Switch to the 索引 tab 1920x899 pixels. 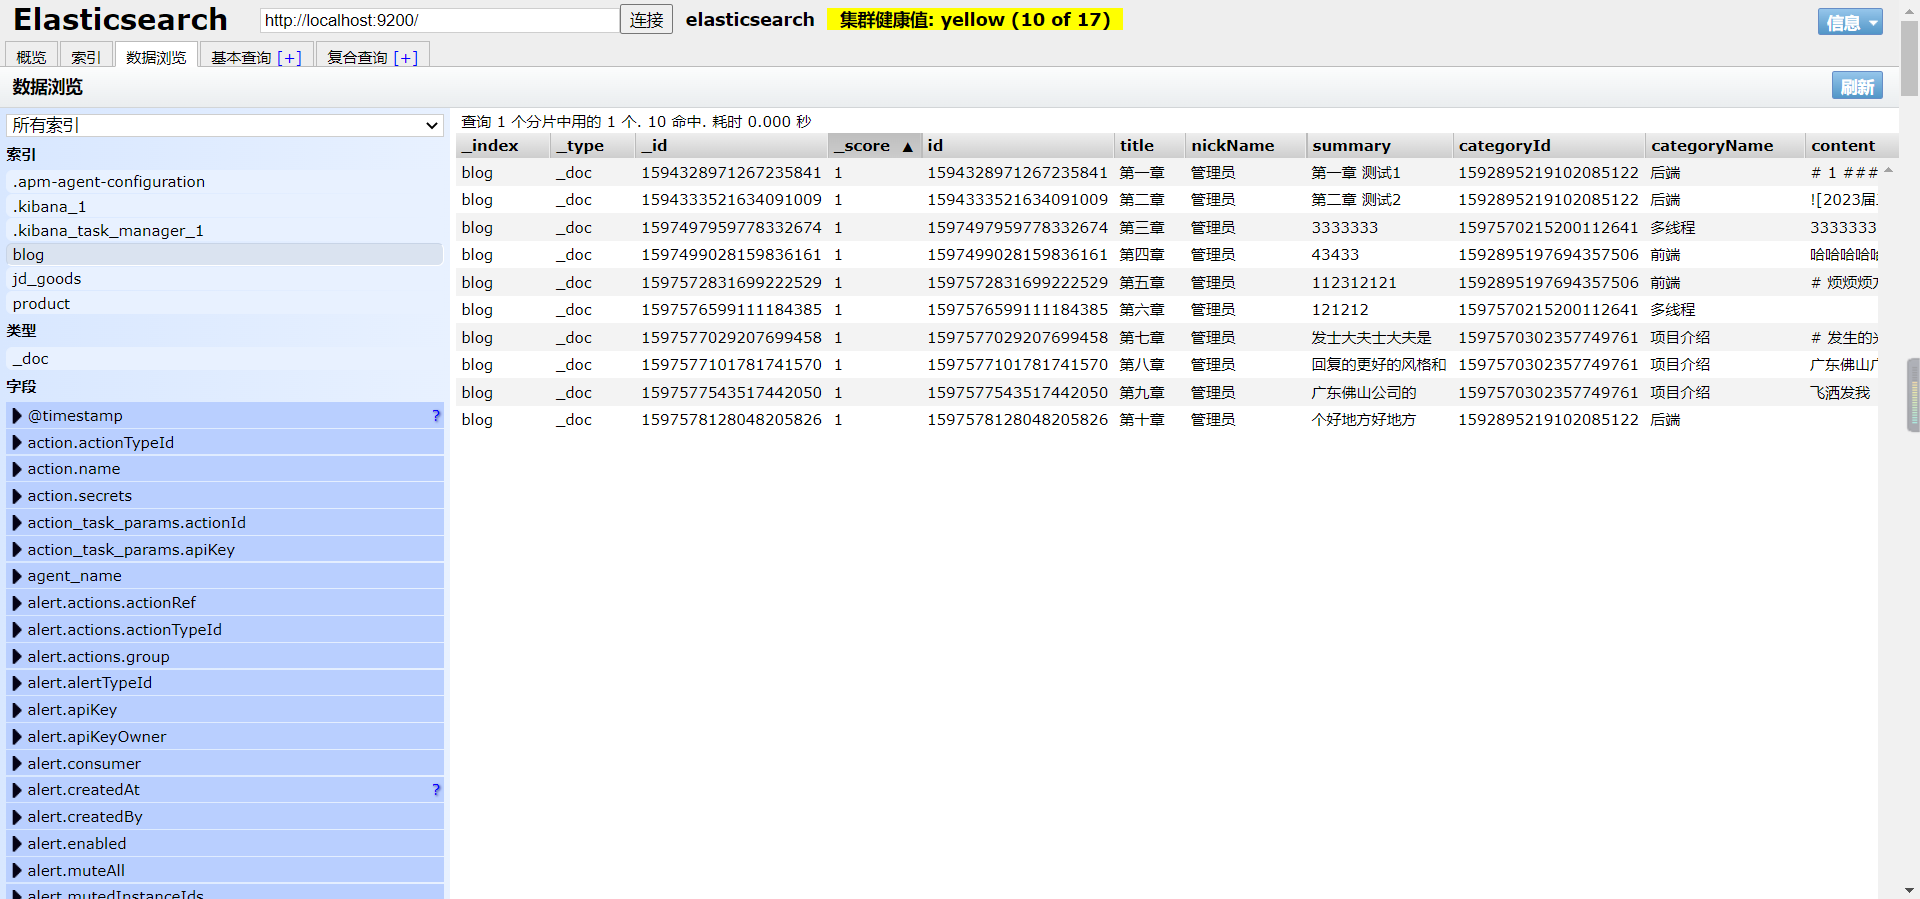[x=86, y=57]
